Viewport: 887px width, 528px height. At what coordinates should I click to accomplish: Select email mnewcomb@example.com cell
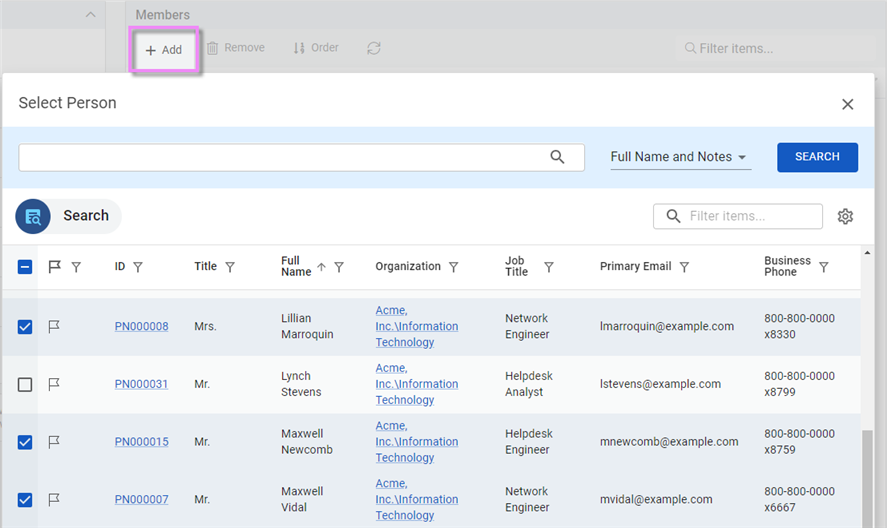click(669, 442)
